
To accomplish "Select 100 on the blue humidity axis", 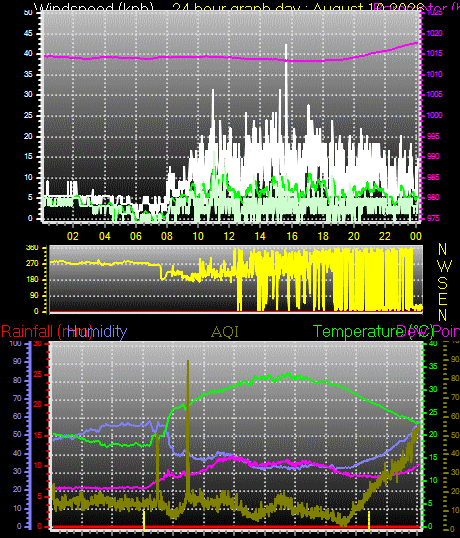I will tap(15, 343).
